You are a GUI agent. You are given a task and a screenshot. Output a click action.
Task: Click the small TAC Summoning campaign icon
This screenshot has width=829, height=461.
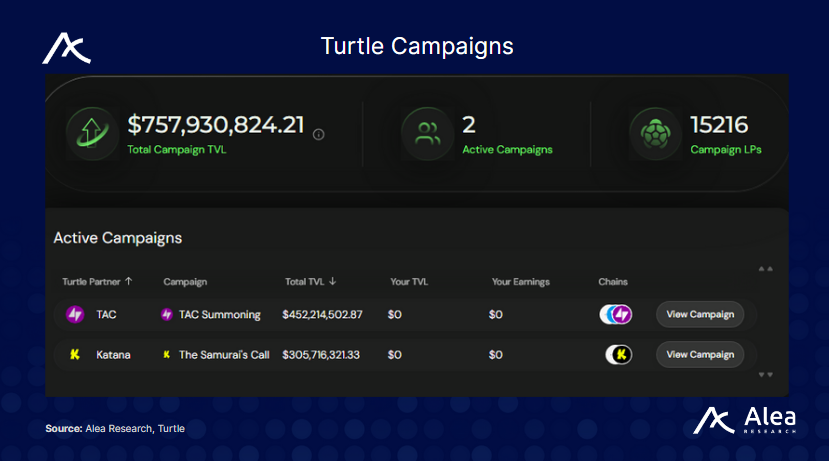pyautogui.click(x=167, y=315)
